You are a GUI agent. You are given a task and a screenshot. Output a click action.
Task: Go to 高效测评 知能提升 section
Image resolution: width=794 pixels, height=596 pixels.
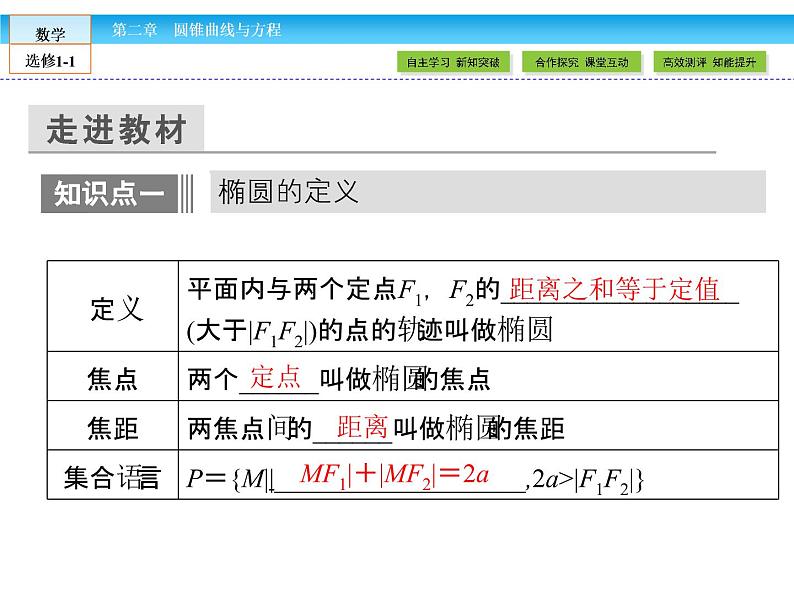(710, 62)
